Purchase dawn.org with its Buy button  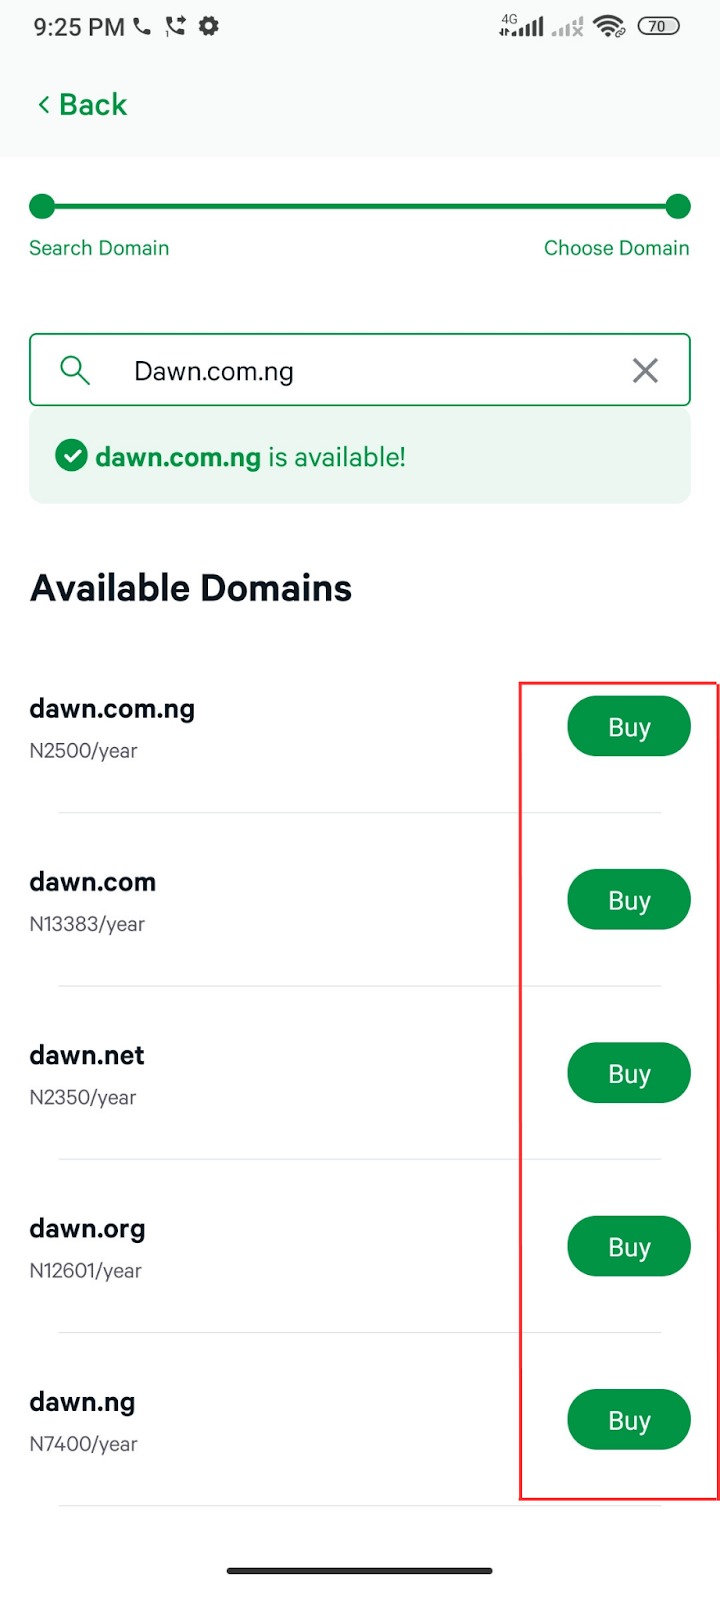pos(628,1247)
